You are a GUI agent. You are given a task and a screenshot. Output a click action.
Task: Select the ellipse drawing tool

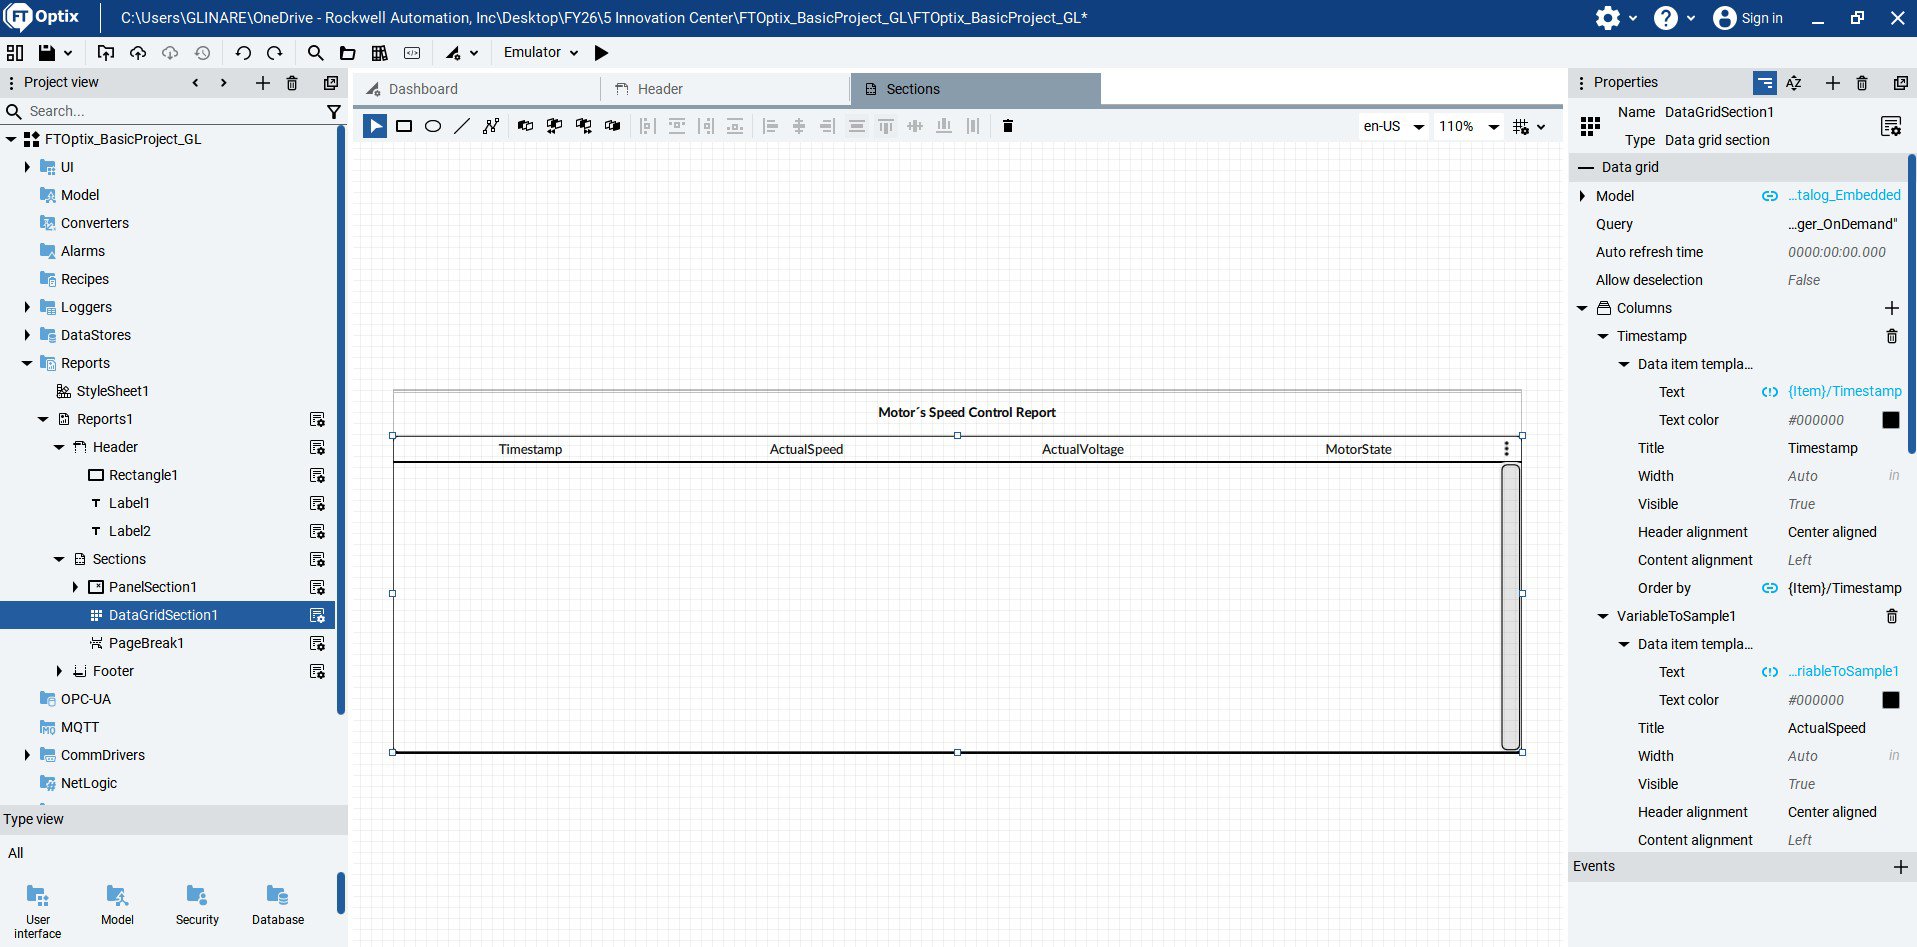(x=433, y=126)
